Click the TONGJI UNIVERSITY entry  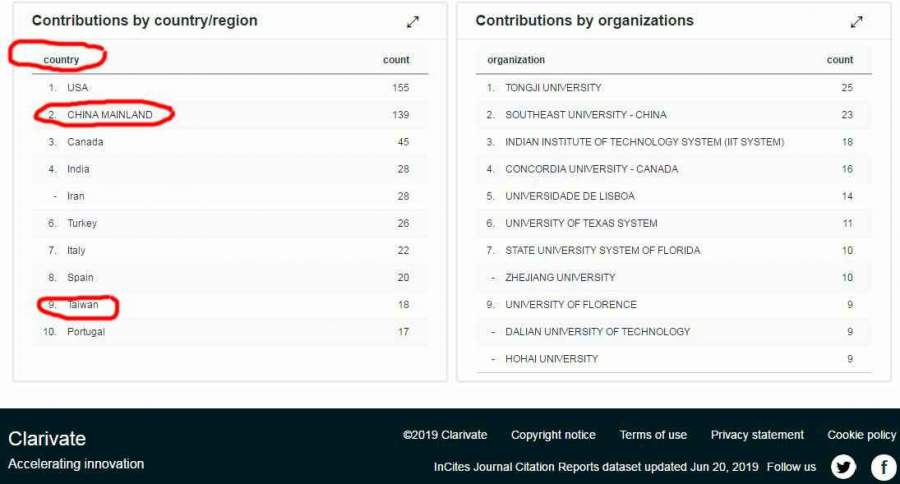coord(553,88)
